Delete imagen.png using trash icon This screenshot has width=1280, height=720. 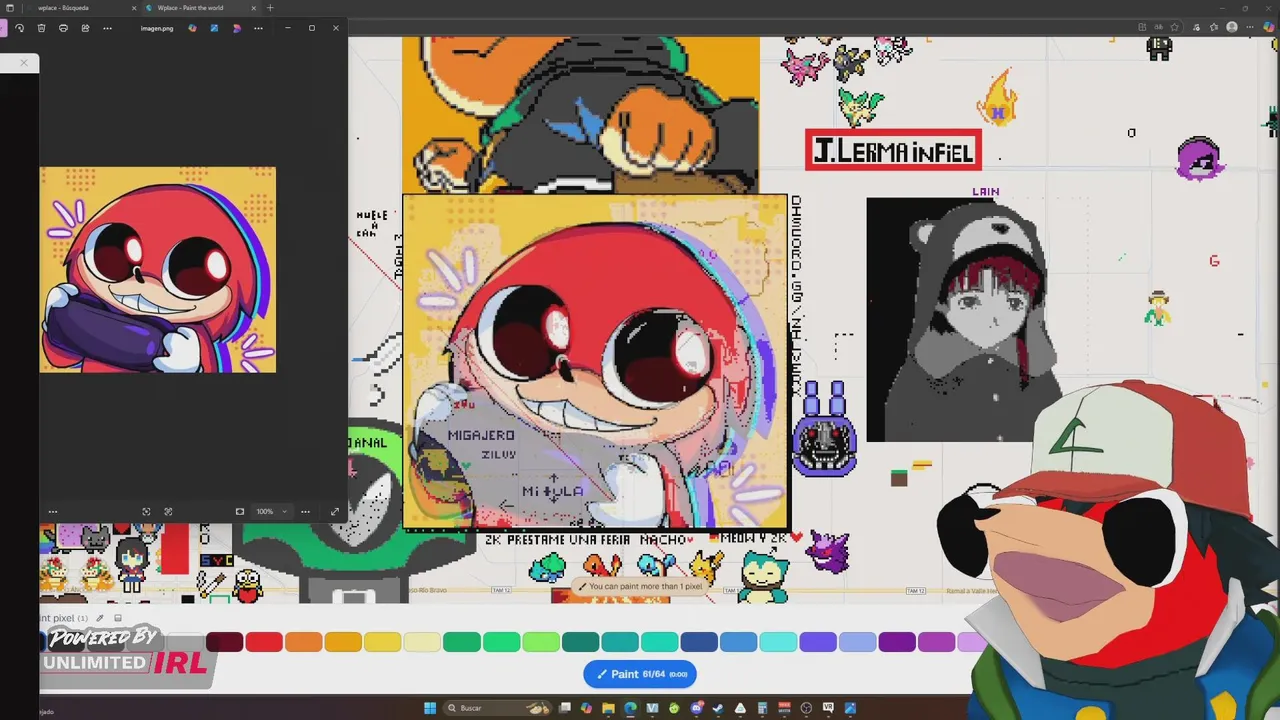[x=41, y=28]
